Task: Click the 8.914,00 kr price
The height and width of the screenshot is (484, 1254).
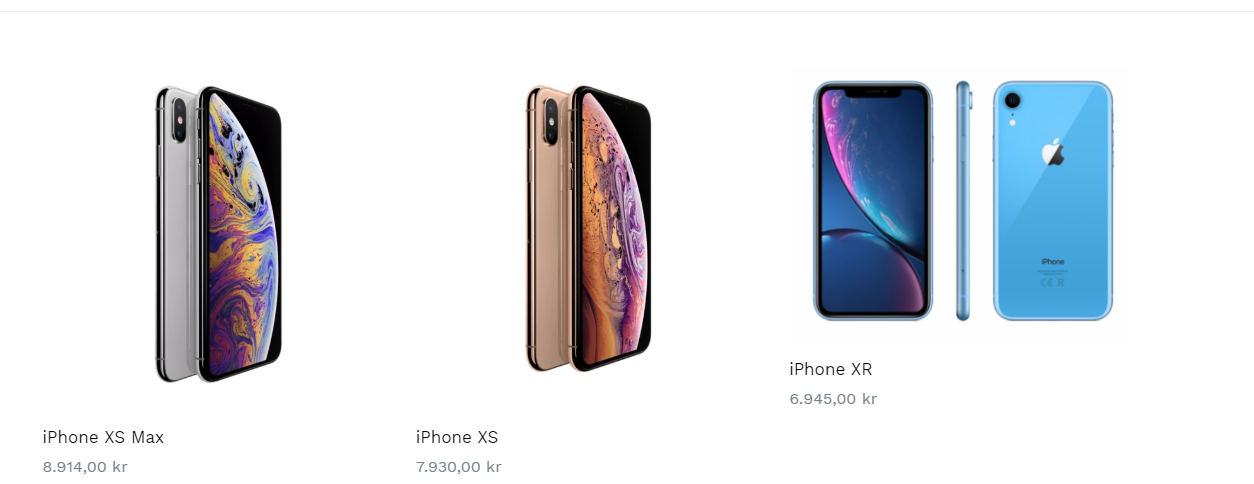Action: (85, 466)
